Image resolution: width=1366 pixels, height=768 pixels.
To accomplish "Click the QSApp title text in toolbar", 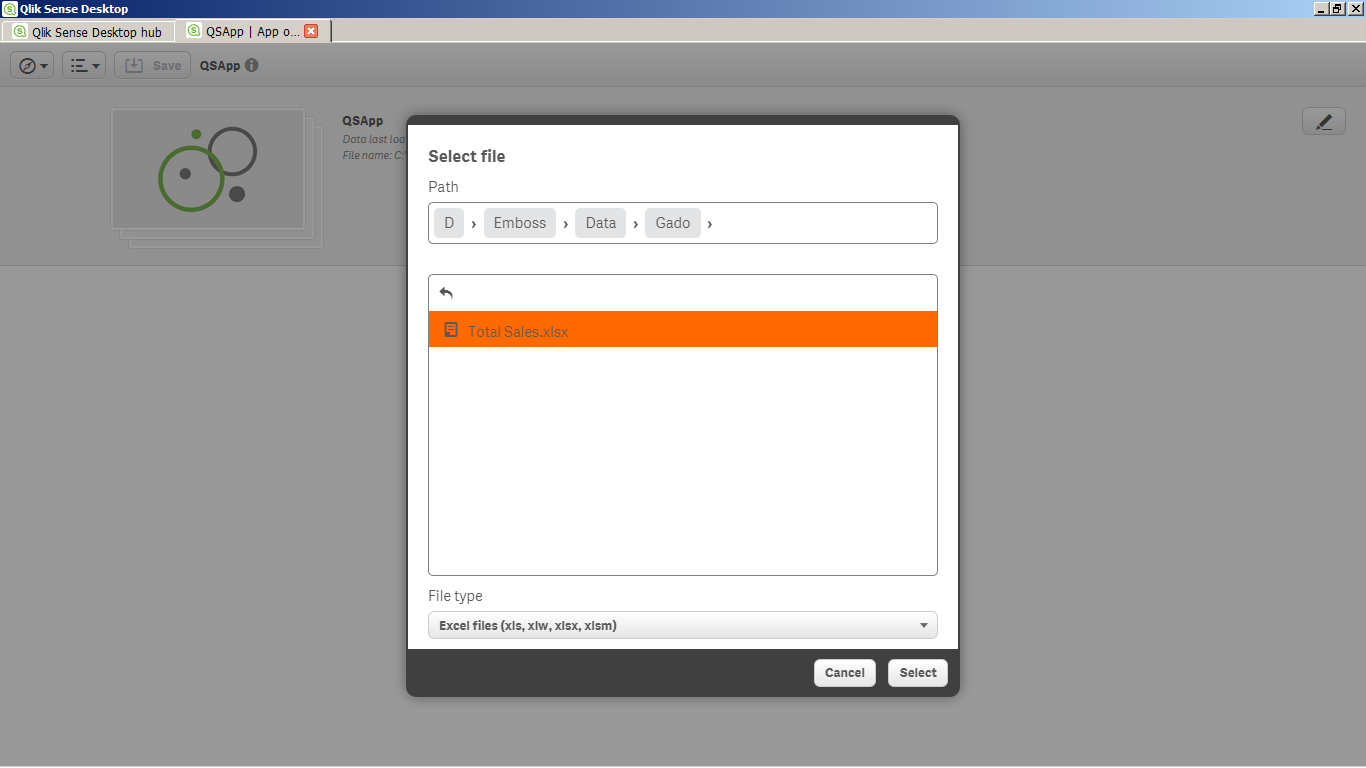I will (220, 65).
